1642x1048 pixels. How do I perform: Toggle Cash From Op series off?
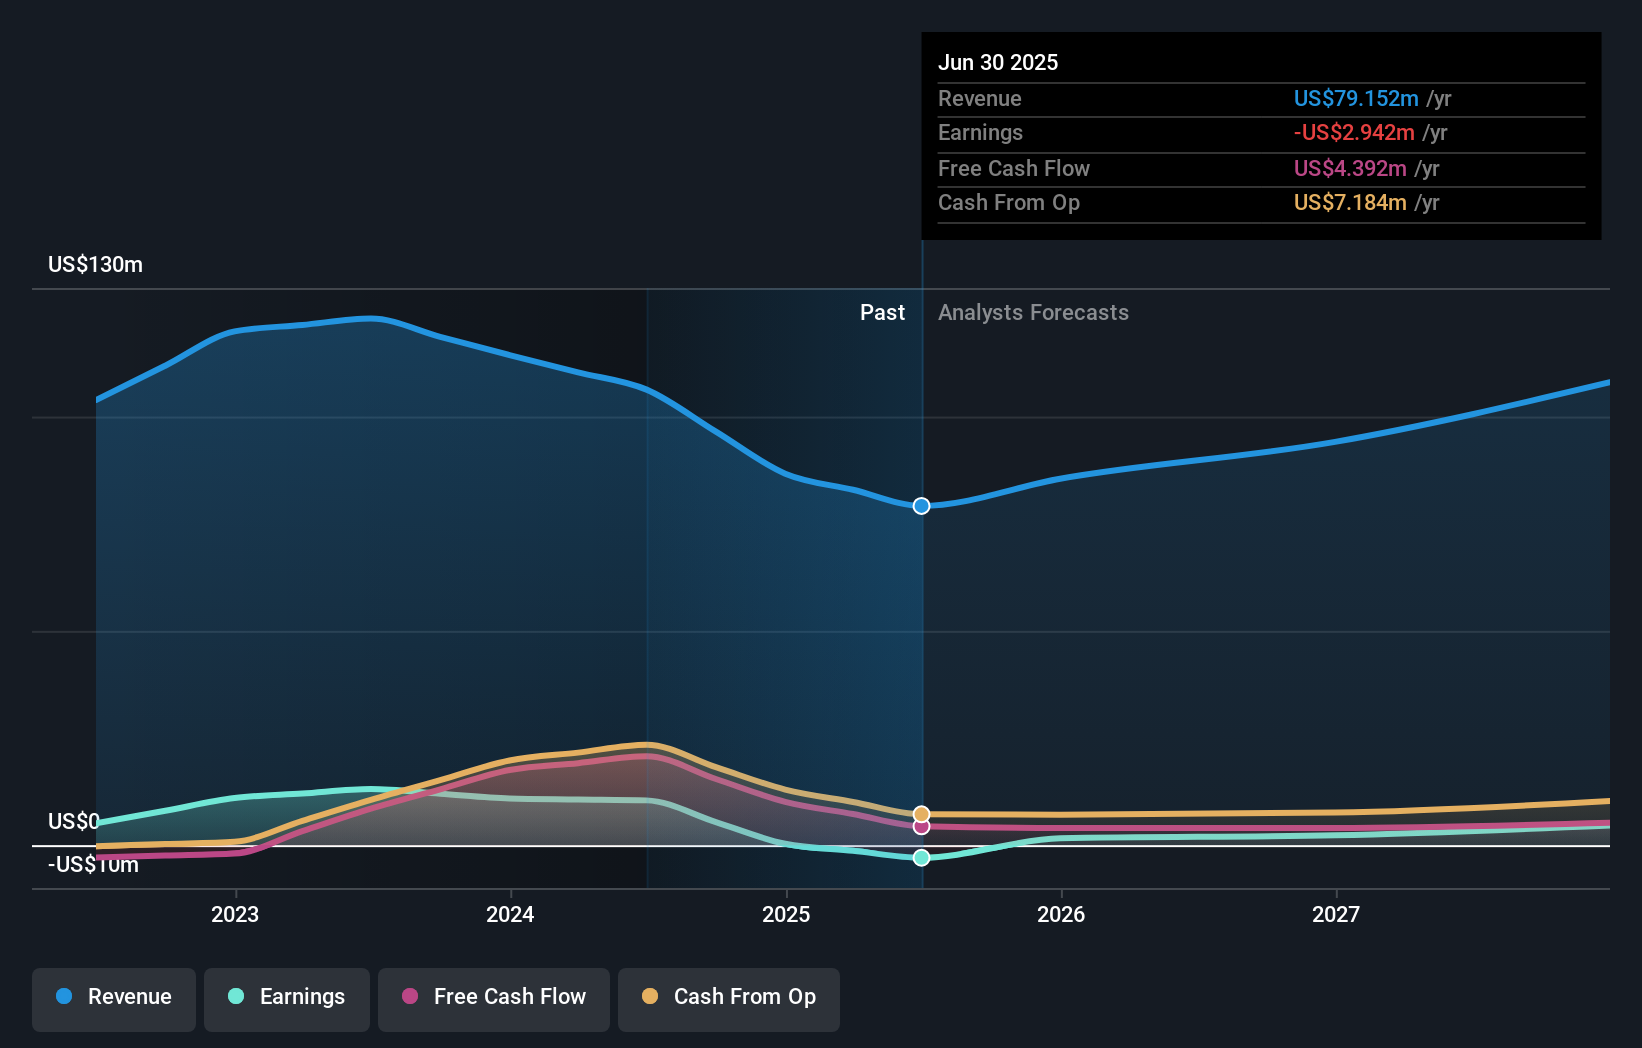[728, 999]
